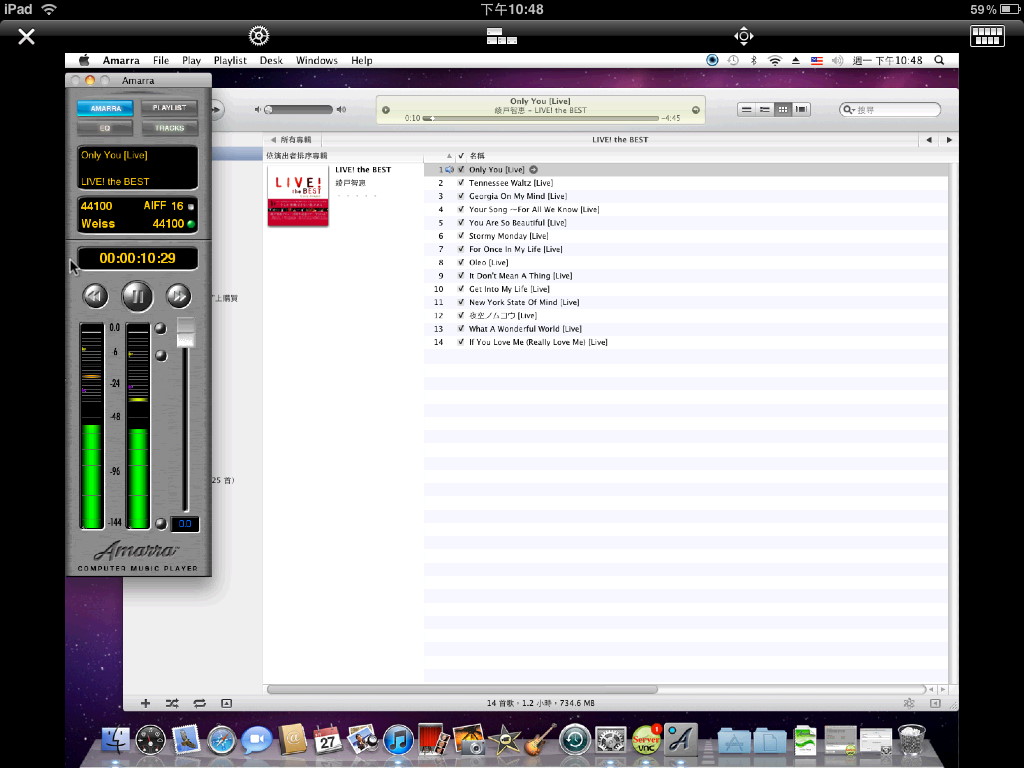This screenshot has height=768, width=1024.
Task: Open the Amarra menu in menu bar
Action: [x=121, y=60]
